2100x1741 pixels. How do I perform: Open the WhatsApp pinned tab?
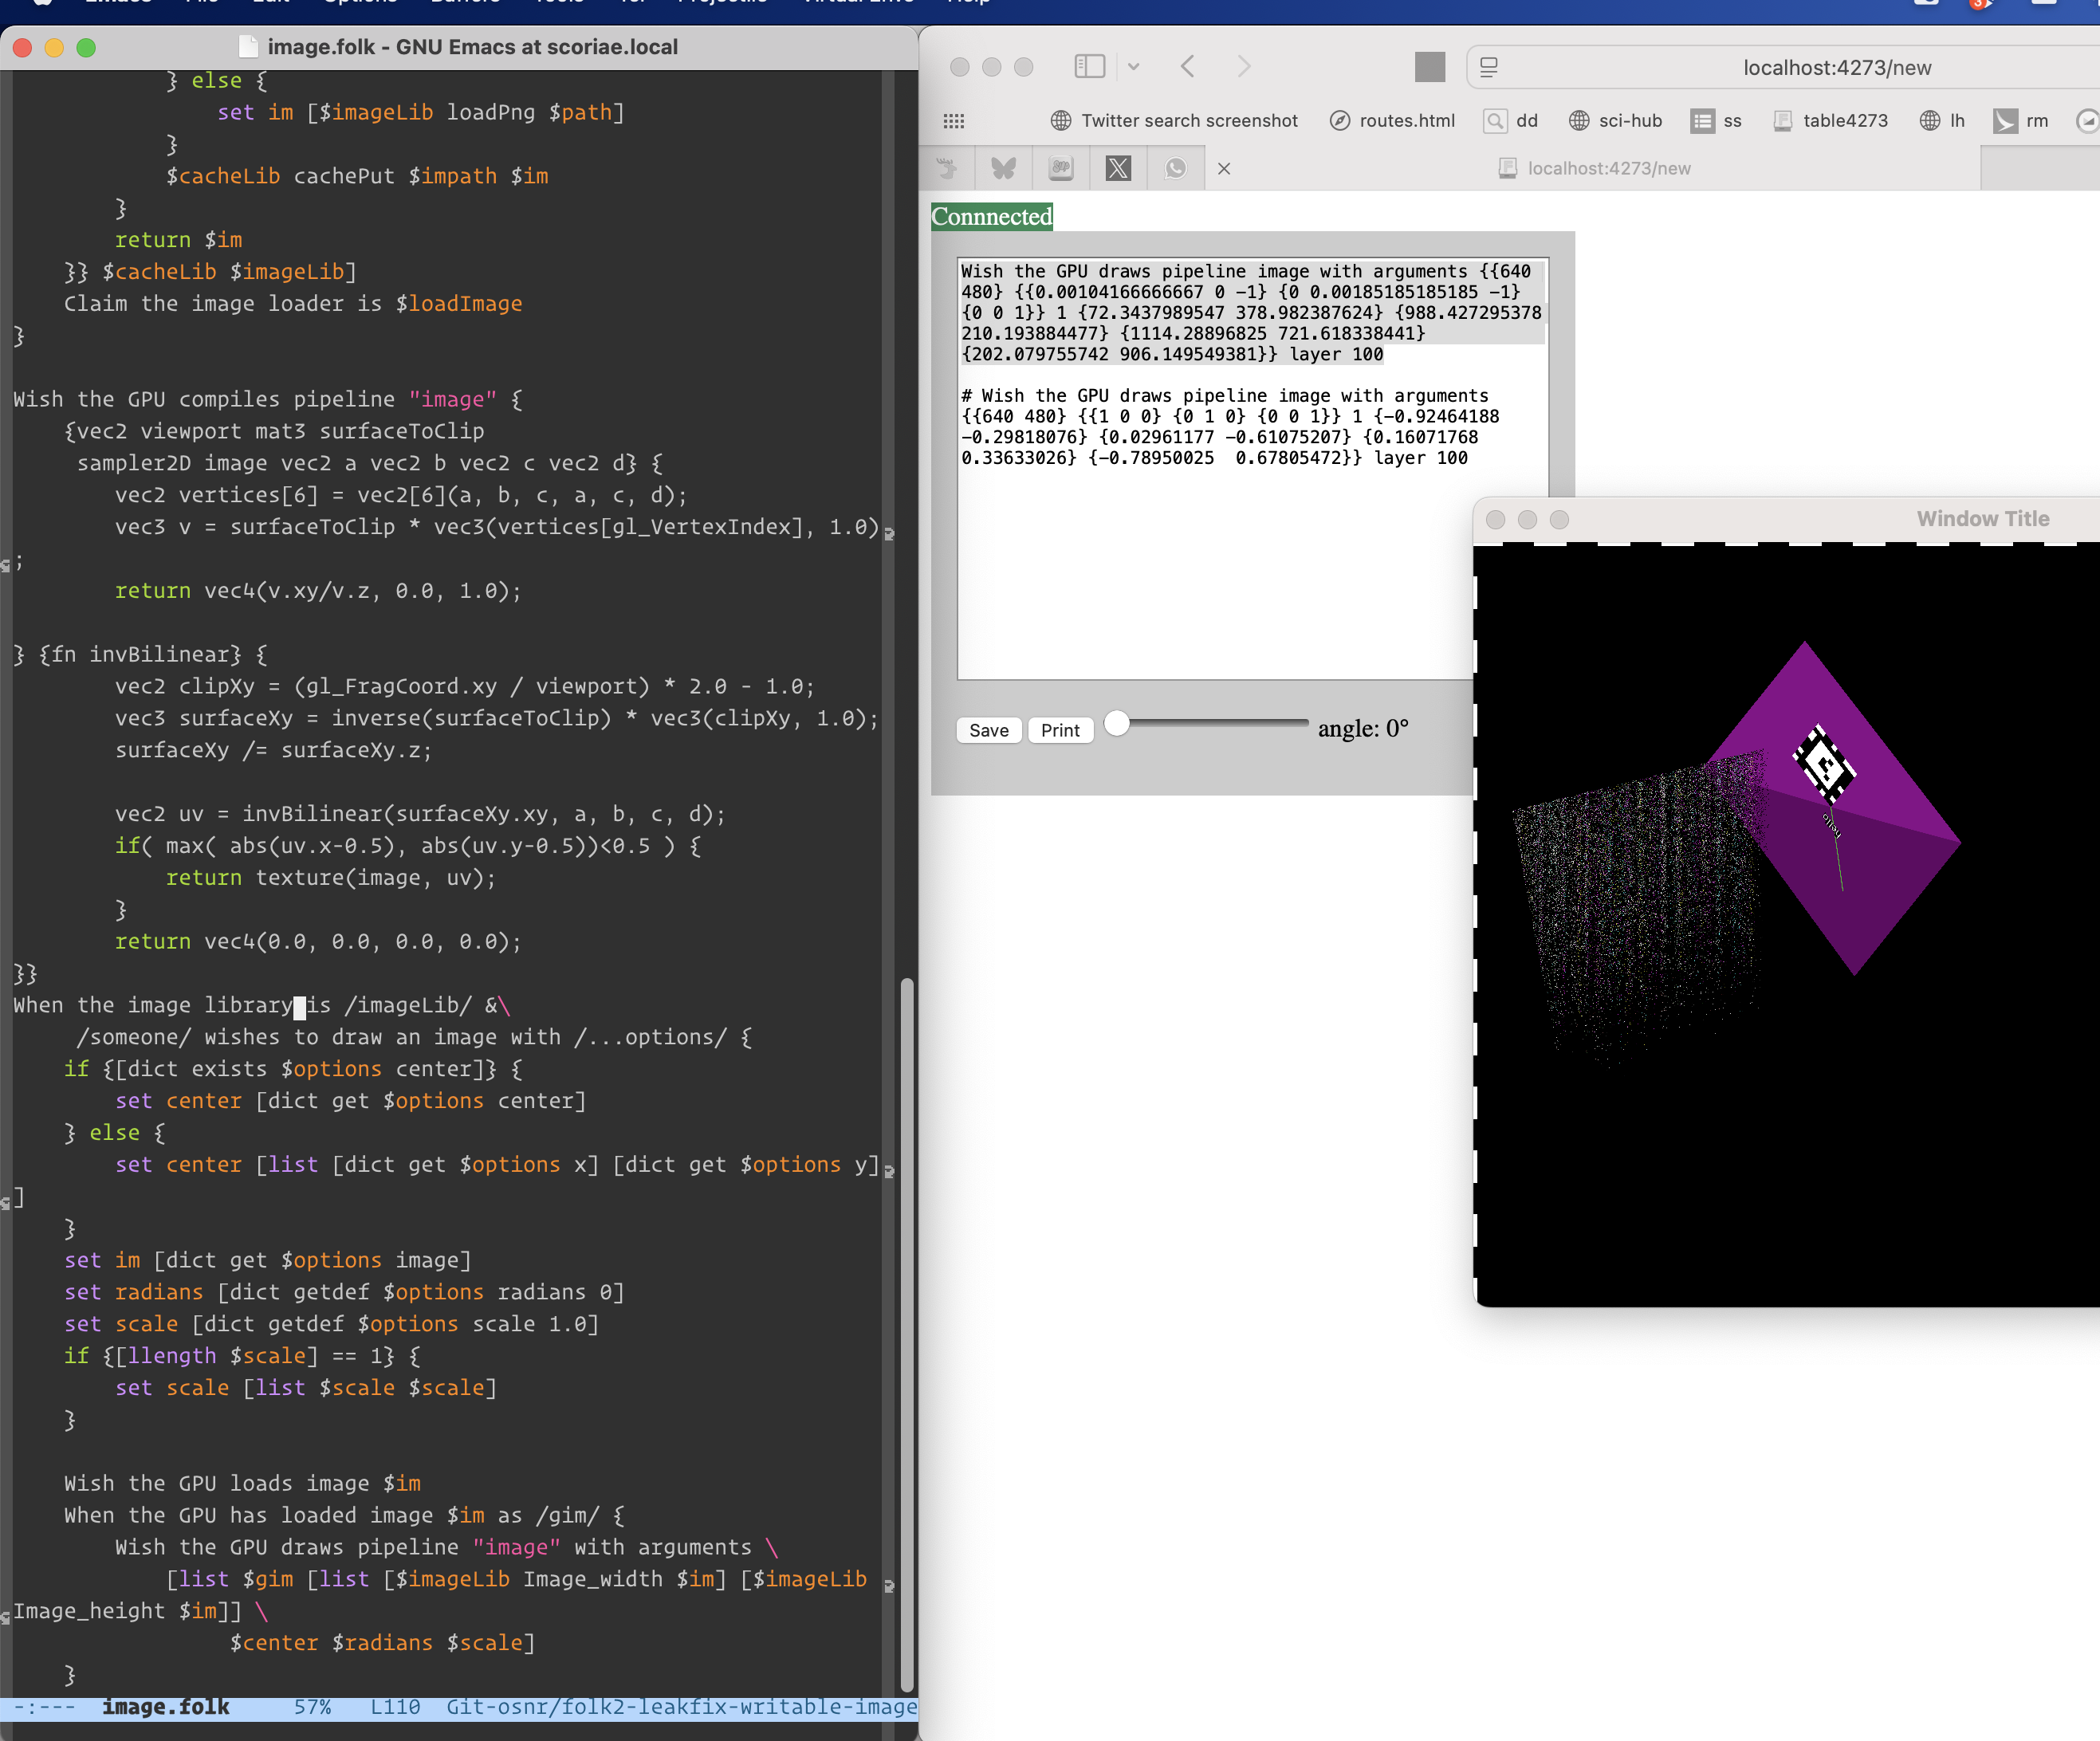(1175, 168)
